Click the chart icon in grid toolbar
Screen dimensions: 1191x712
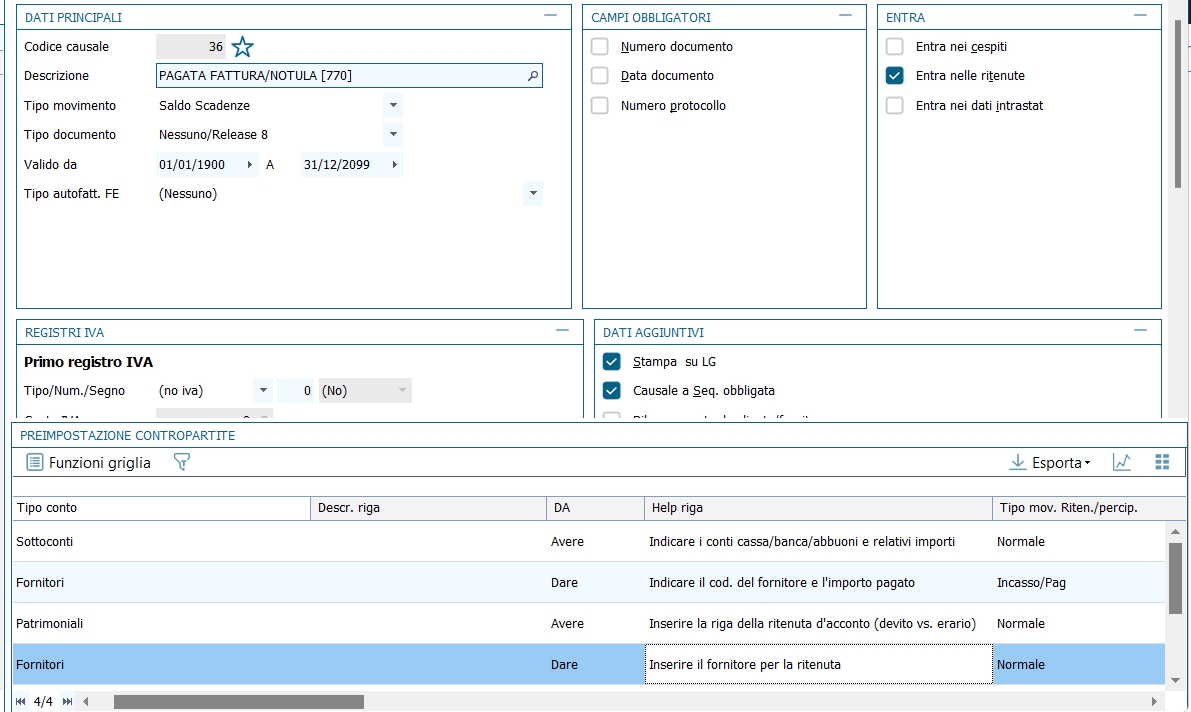pos(1122,462)
